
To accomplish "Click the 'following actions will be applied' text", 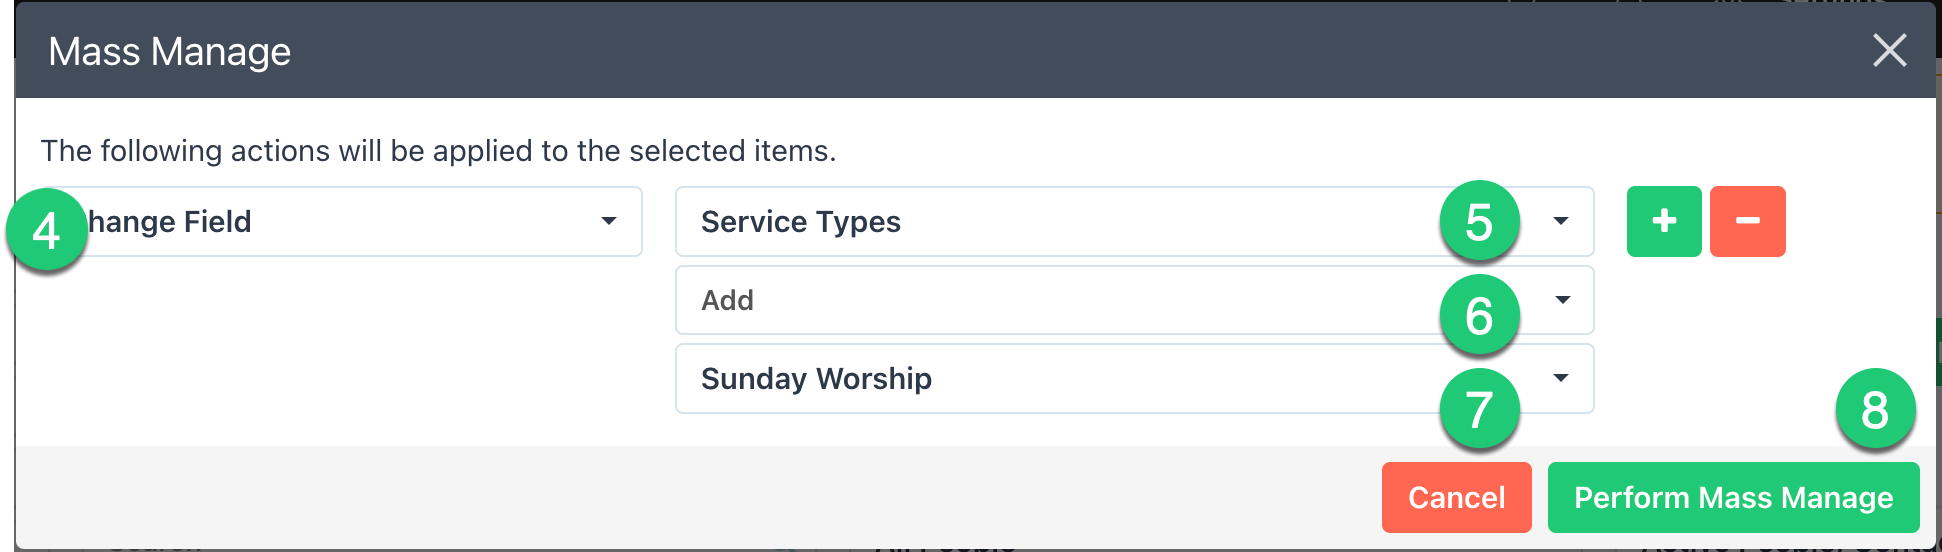I will (438, 151).
